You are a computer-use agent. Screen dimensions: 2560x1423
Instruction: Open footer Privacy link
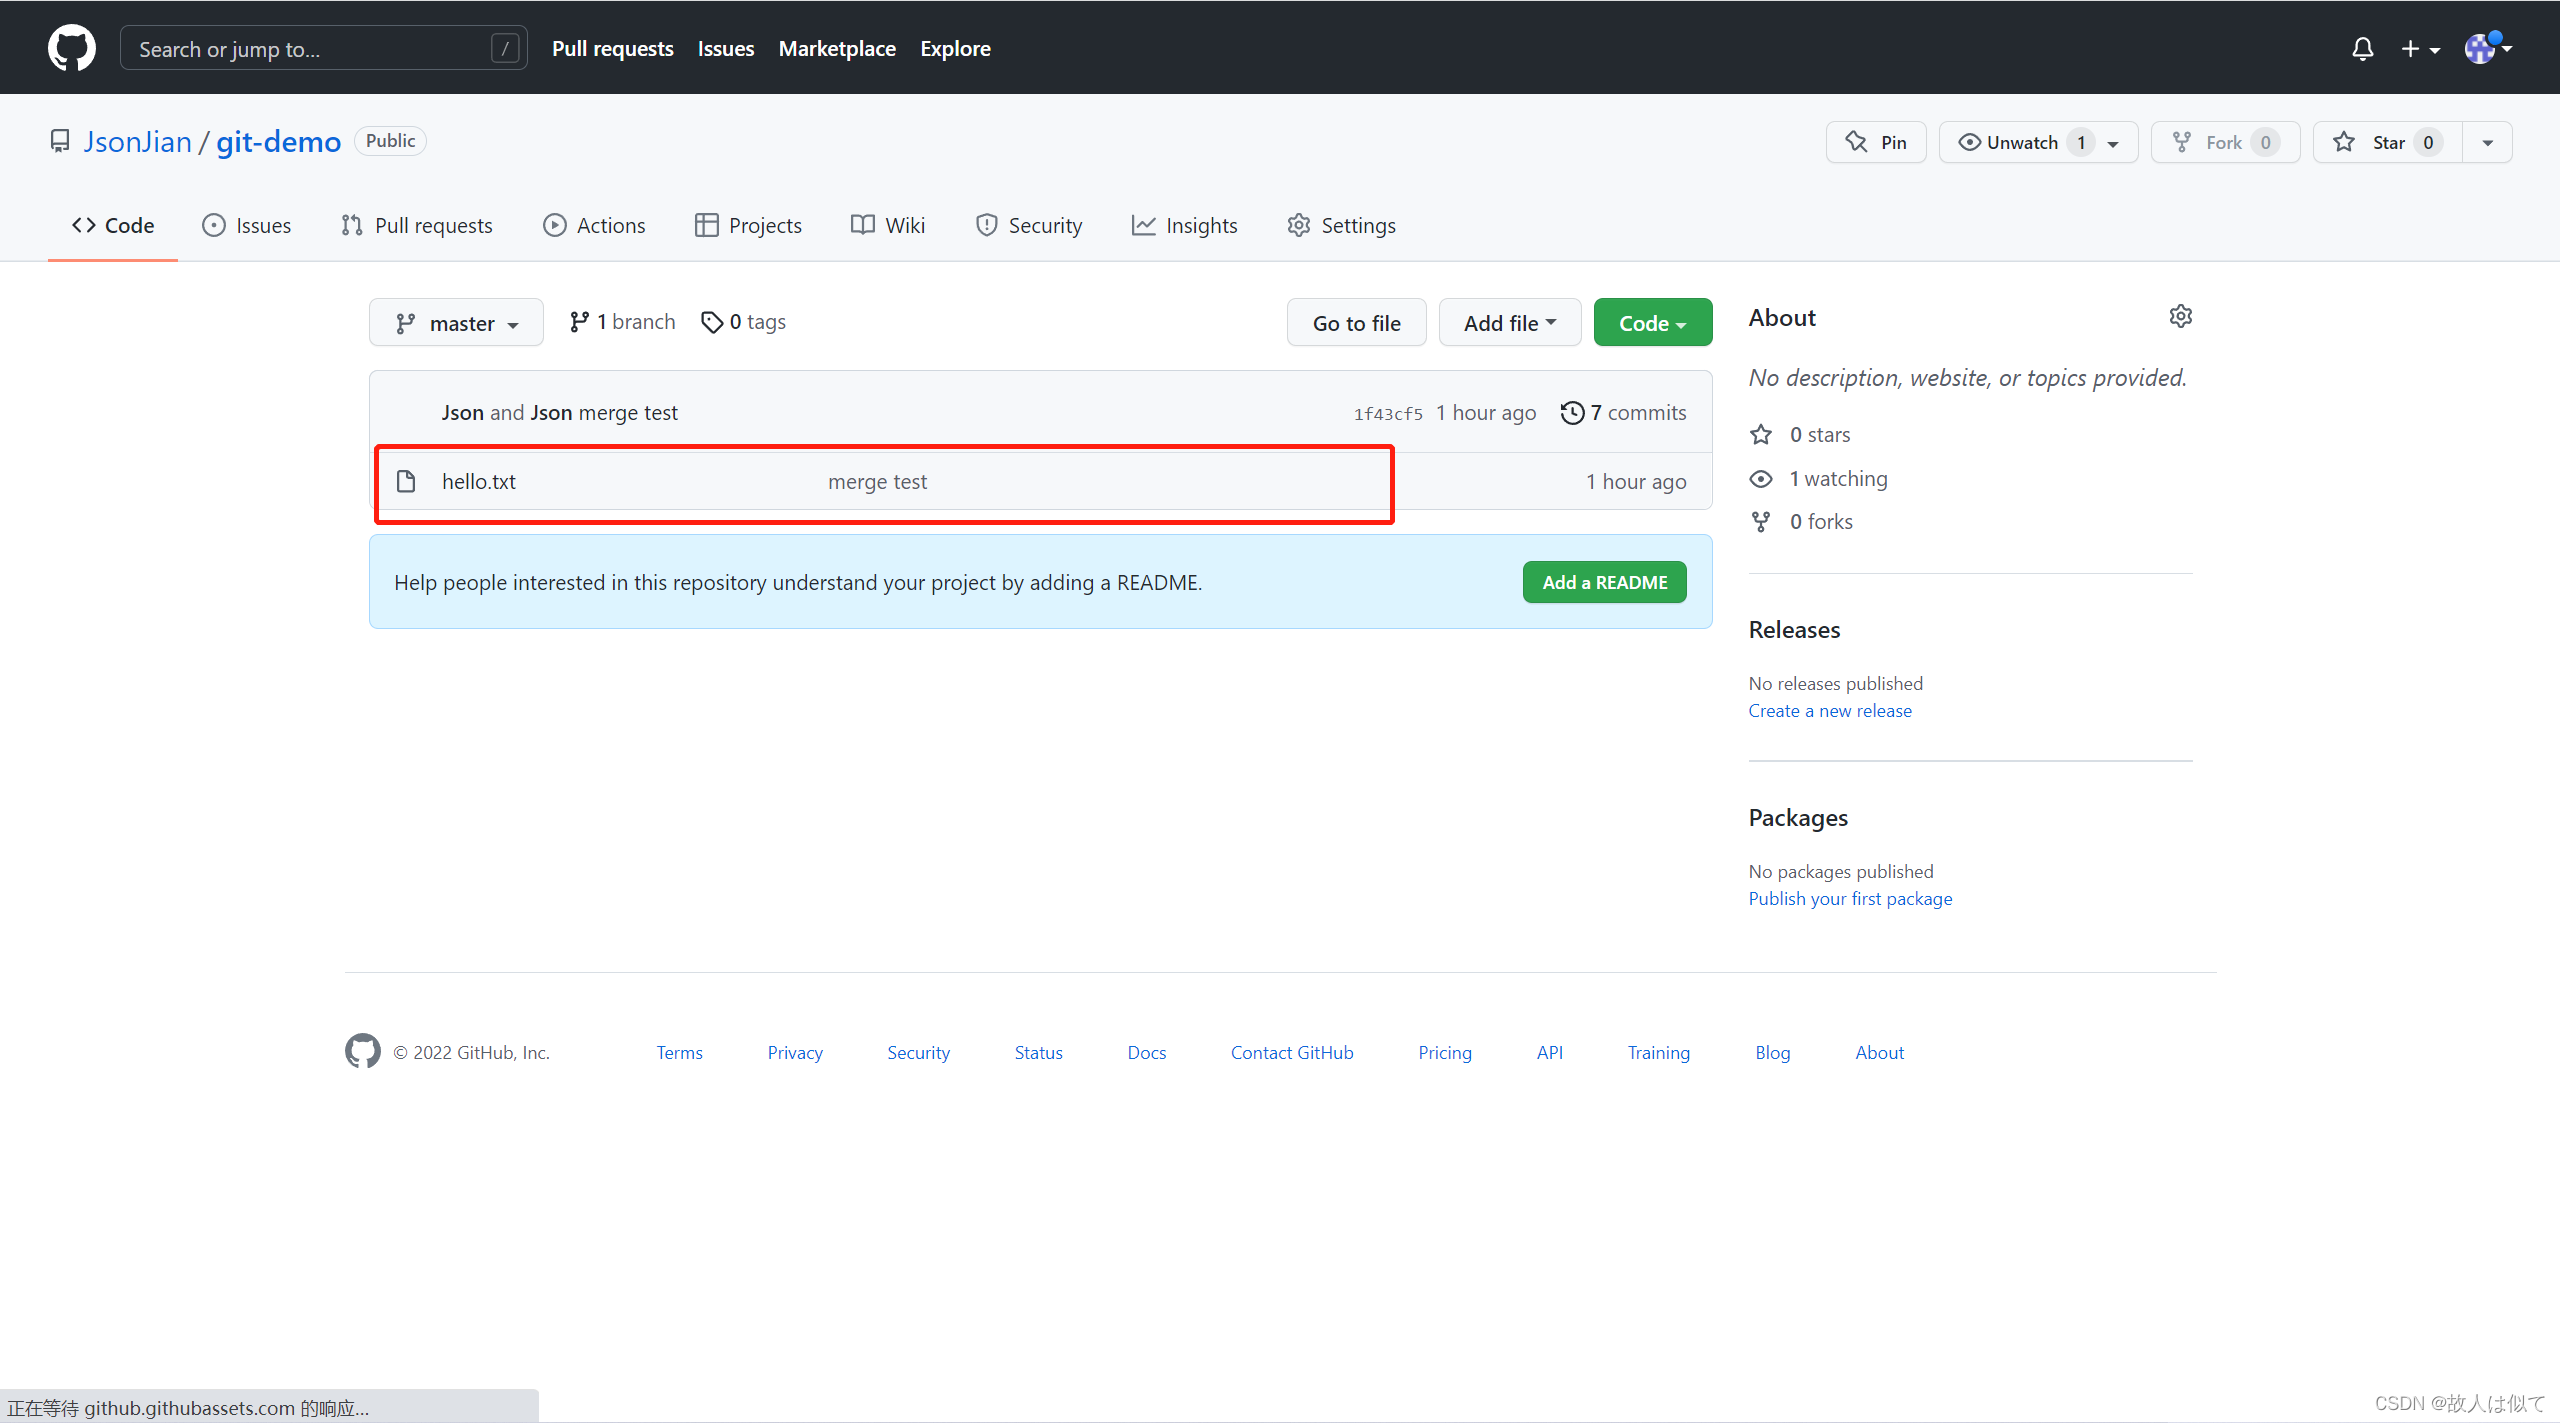pos(795,1052)
